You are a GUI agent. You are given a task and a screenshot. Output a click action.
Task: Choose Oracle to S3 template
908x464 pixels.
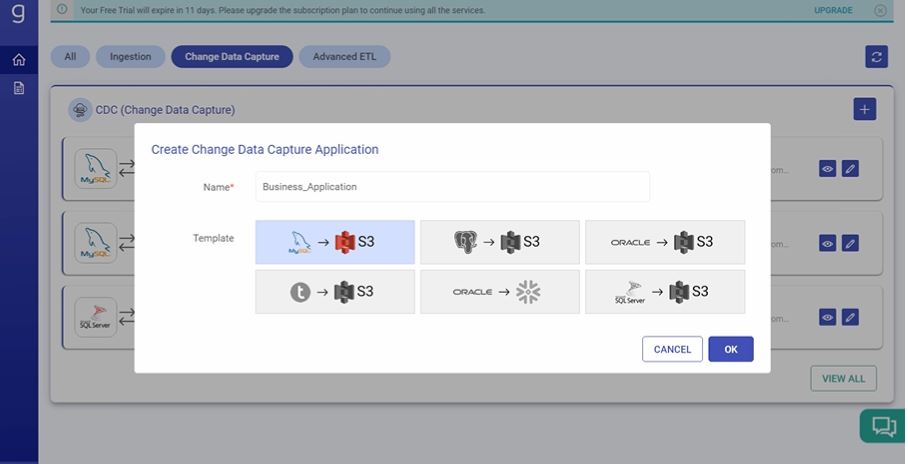tap(665, 242)
